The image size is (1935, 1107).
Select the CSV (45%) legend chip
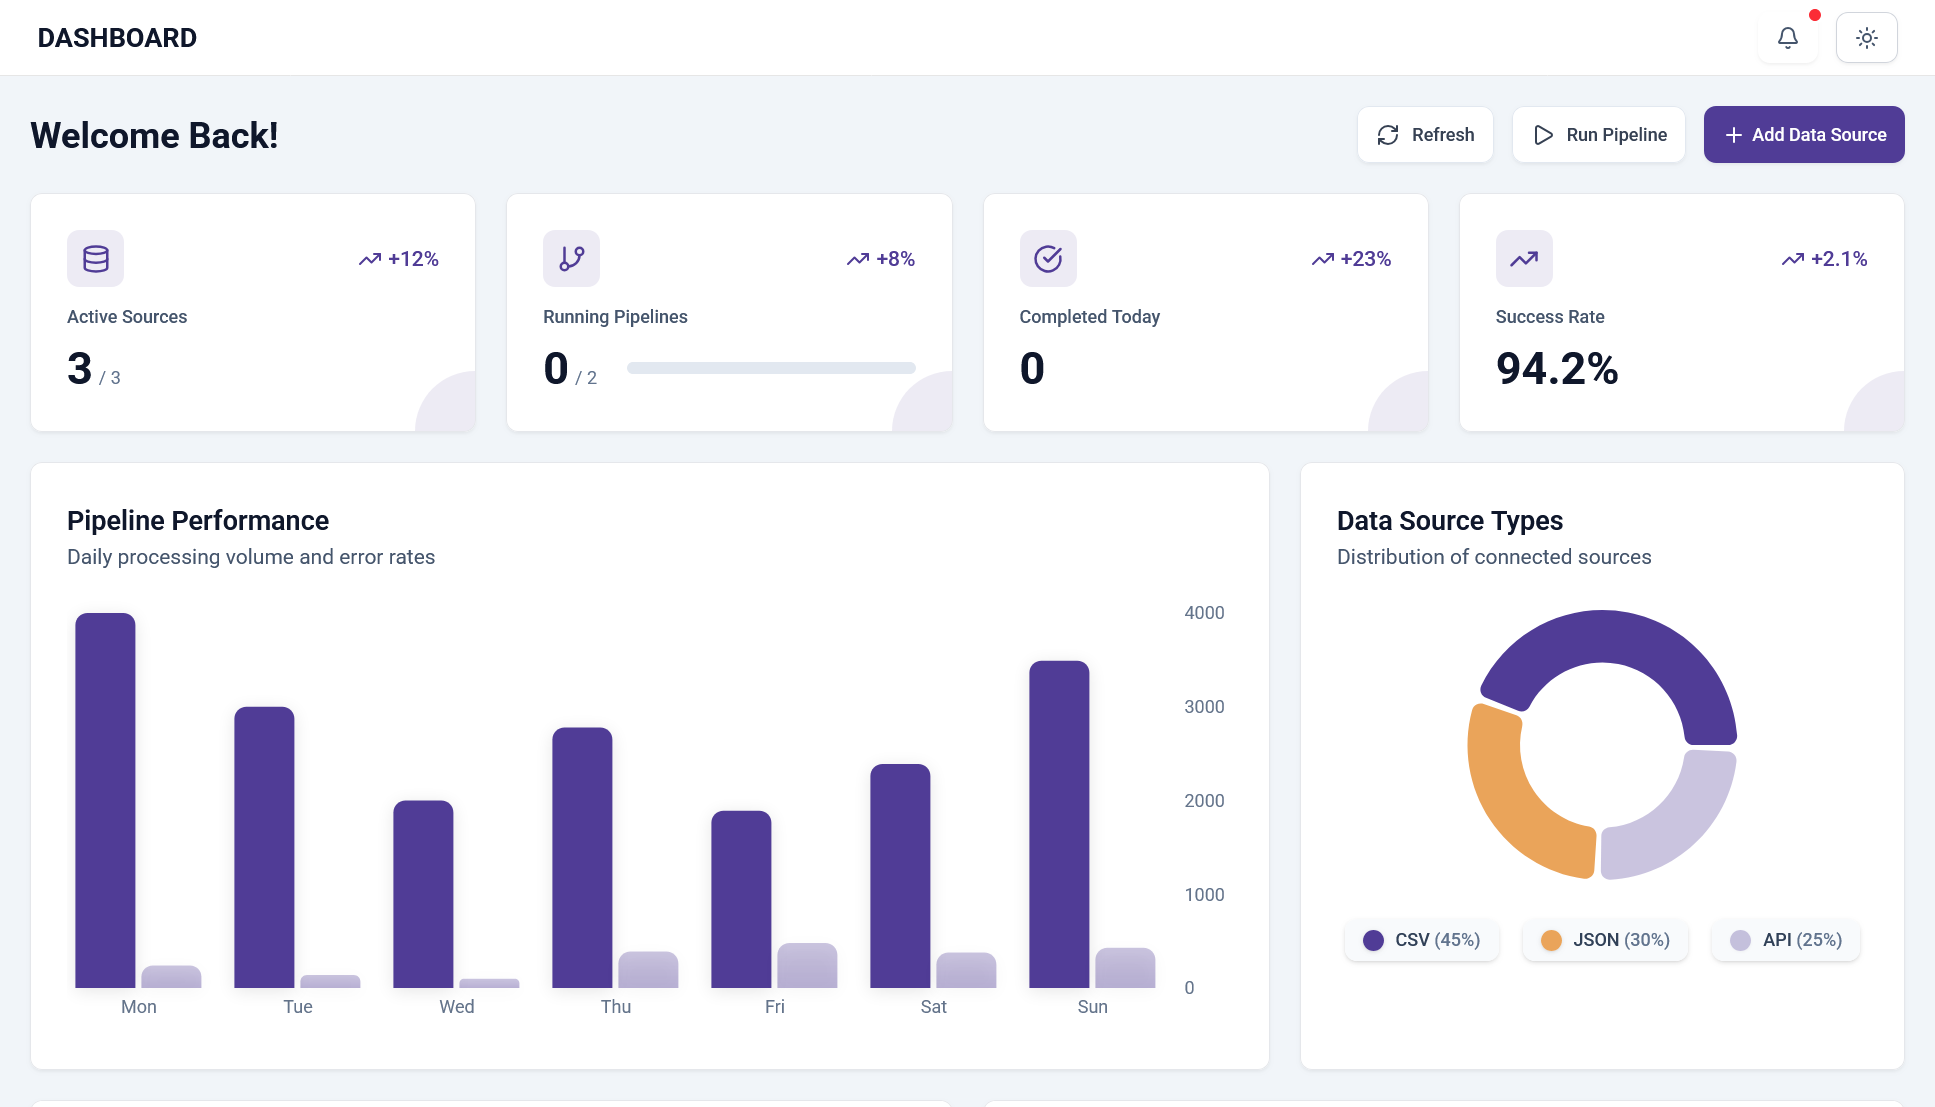1421,940
